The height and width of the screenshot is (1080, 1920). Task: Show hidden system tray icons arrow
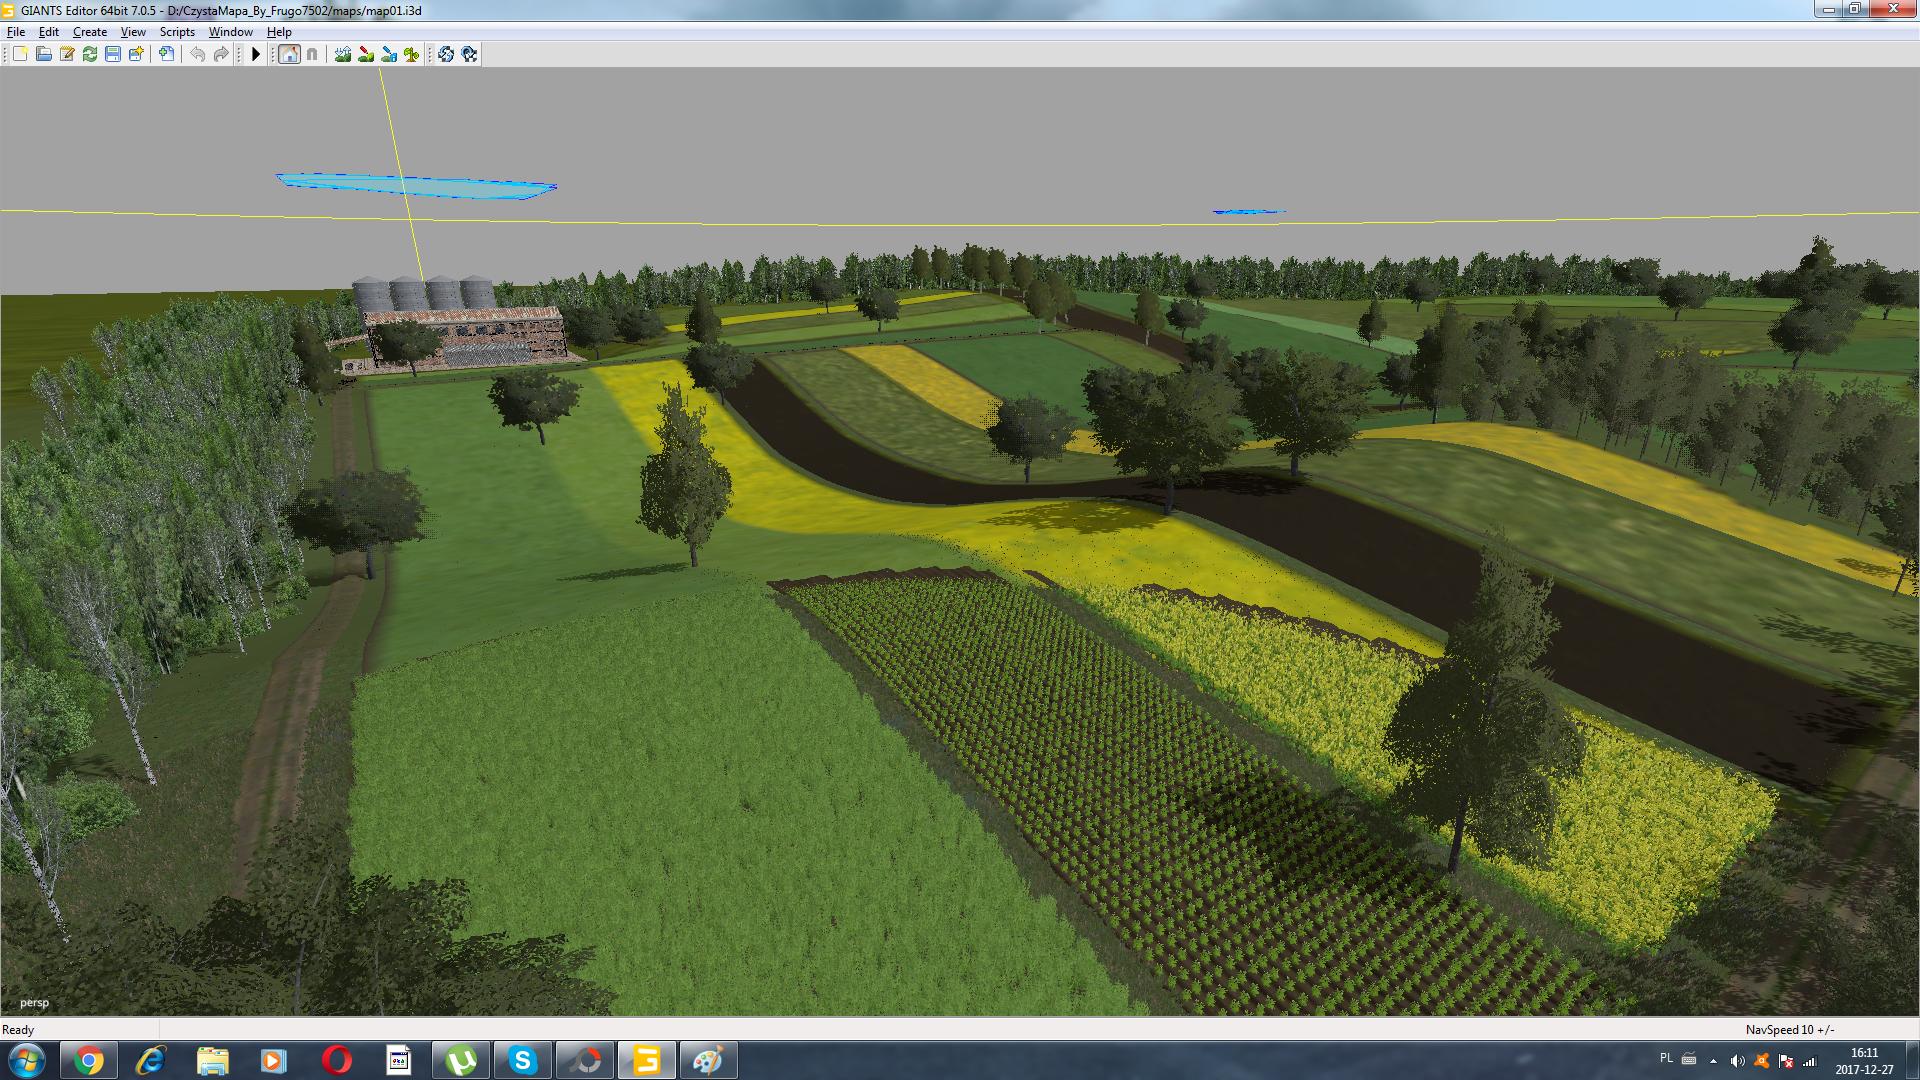[x=1713, y=1061]
